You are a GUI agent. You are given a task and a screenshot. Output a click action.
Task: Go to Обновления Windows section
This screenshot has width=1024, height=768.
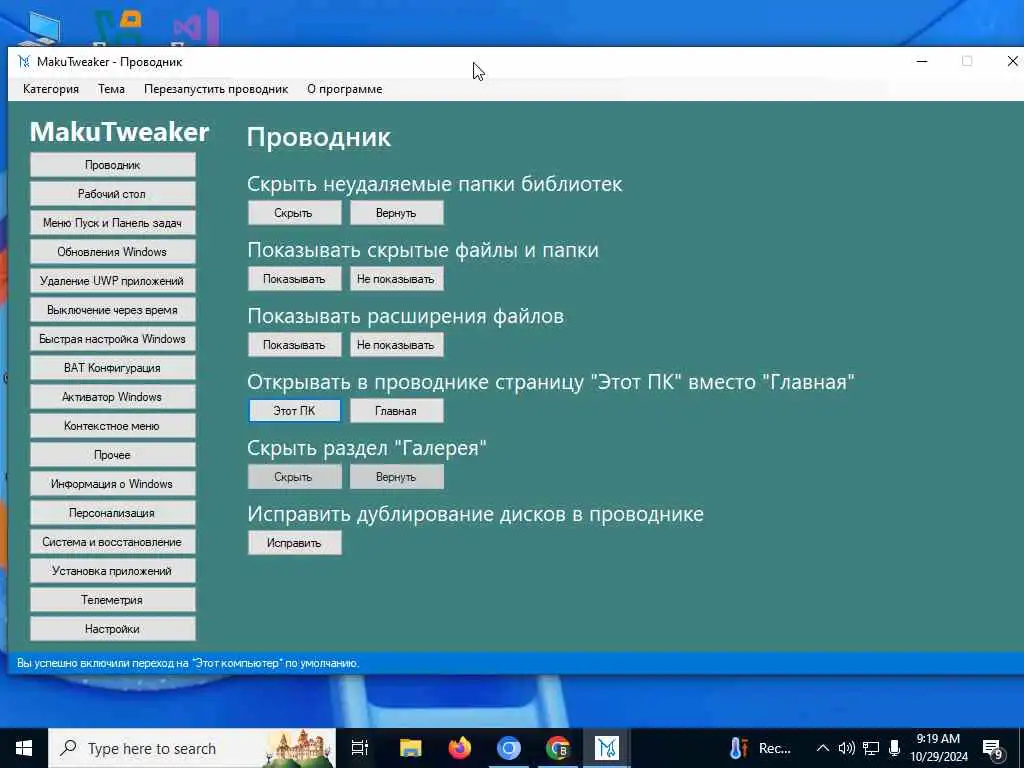click(x=112, y=251)
